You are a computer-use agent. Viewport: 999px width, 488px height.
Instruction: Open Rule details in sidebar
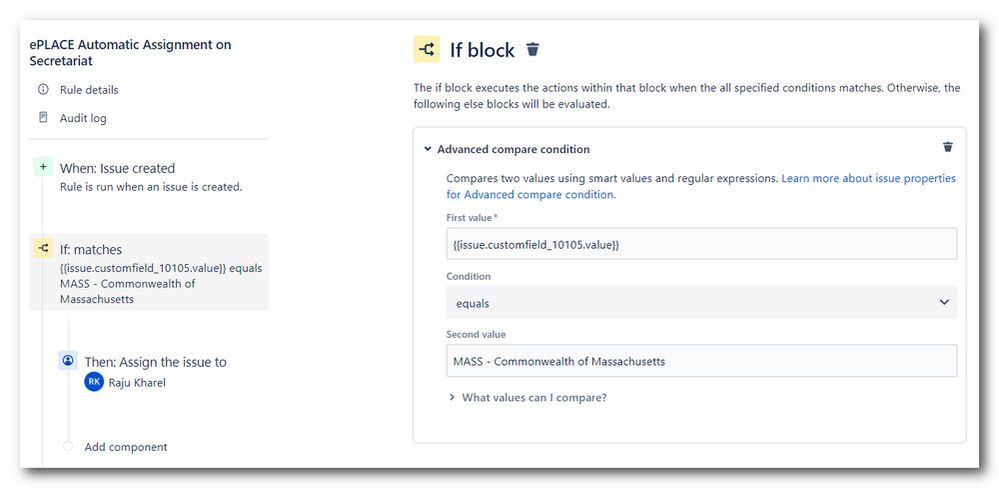(89, 90)
